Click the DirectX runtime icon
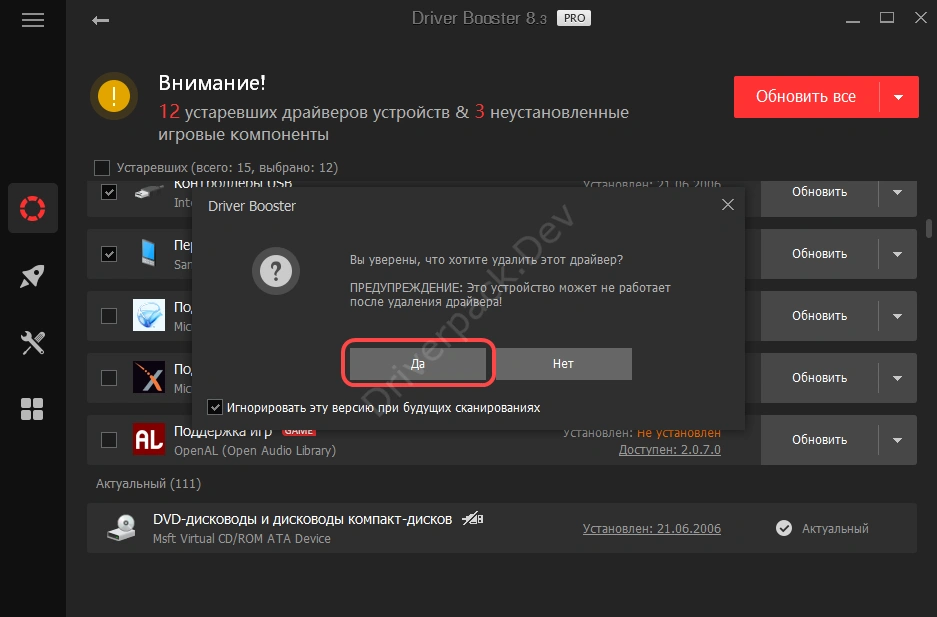 [x=149, y=315]
